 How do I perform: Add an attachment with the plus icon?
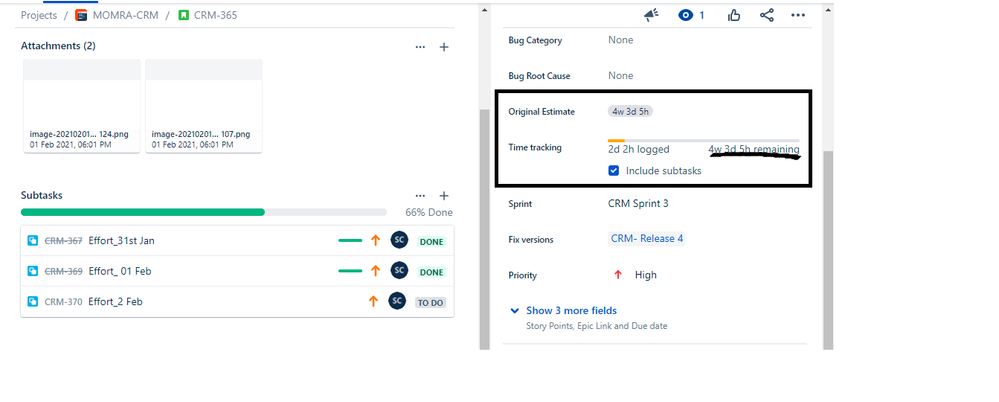(444, 47)
